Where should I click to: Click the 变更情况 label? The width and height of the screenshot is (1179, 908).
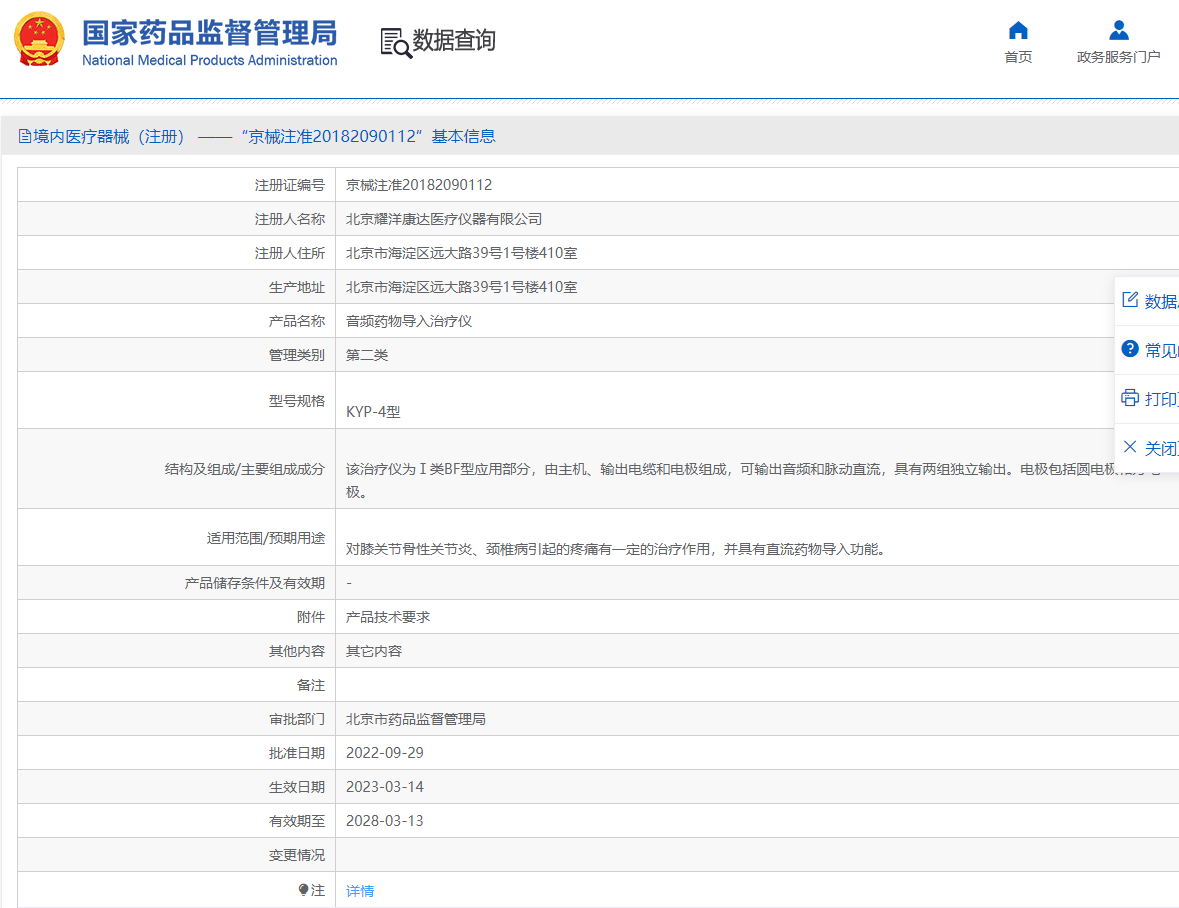(x=297, y=855)
